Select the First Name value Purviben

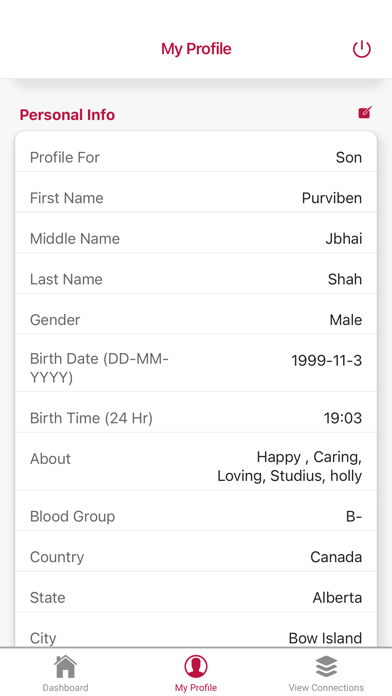tap(332, 198)
